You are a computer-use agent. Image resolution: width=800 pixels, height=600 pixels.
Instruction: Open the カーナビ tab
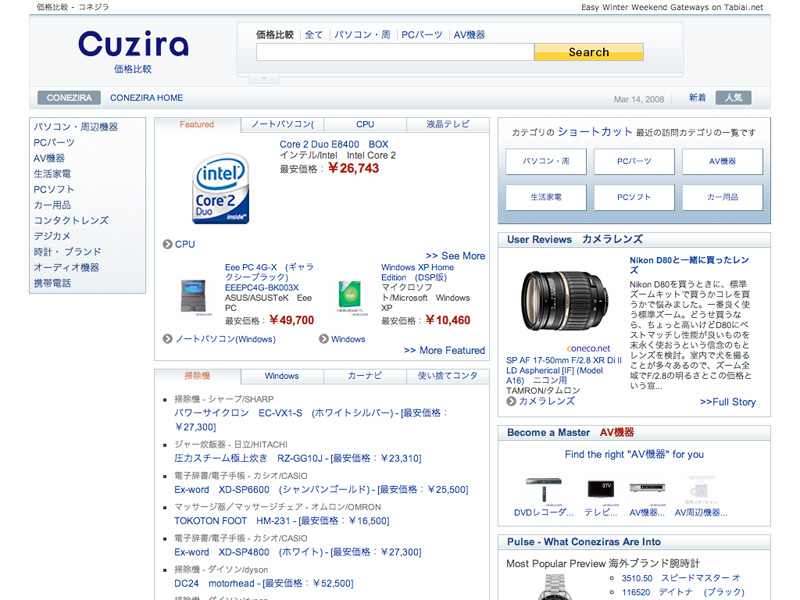365,376
